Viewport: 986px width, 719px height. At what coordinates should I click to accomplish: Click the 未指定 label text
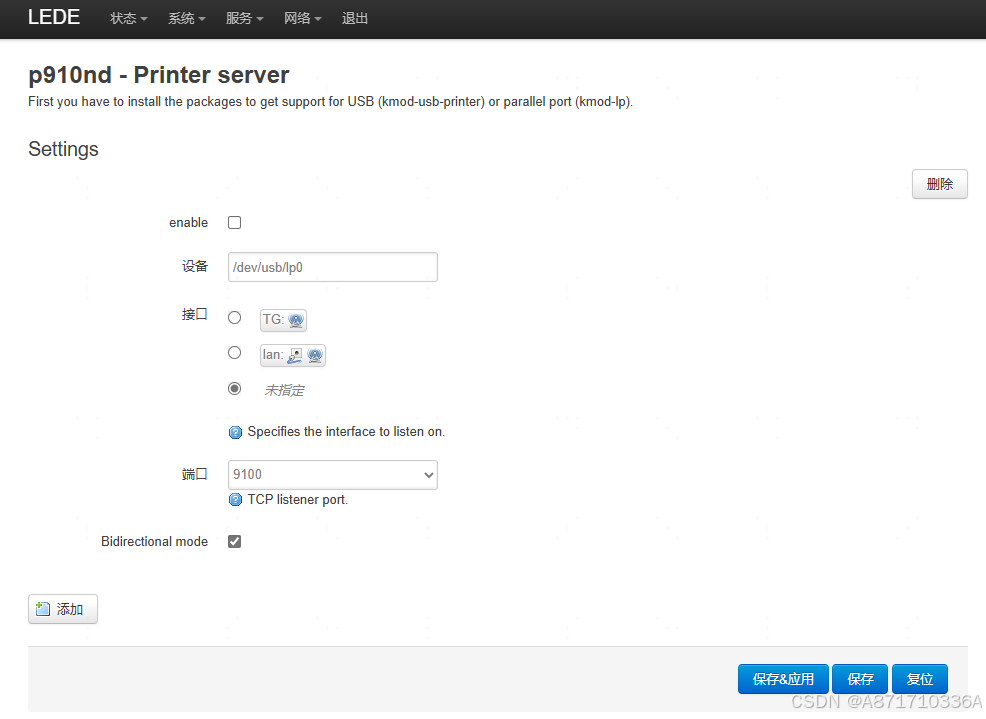click(x=284, y=391)
